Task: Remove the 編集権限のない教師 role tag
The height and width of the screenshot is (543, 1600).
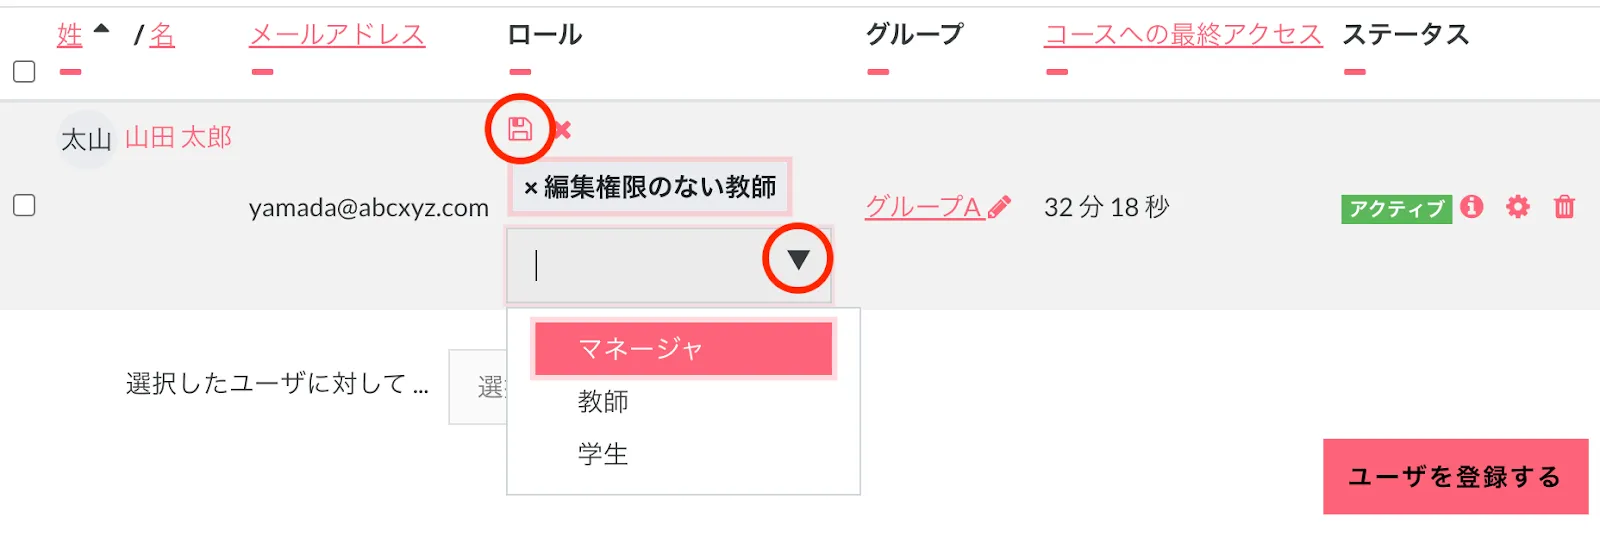Action: (x=531, y=188)
